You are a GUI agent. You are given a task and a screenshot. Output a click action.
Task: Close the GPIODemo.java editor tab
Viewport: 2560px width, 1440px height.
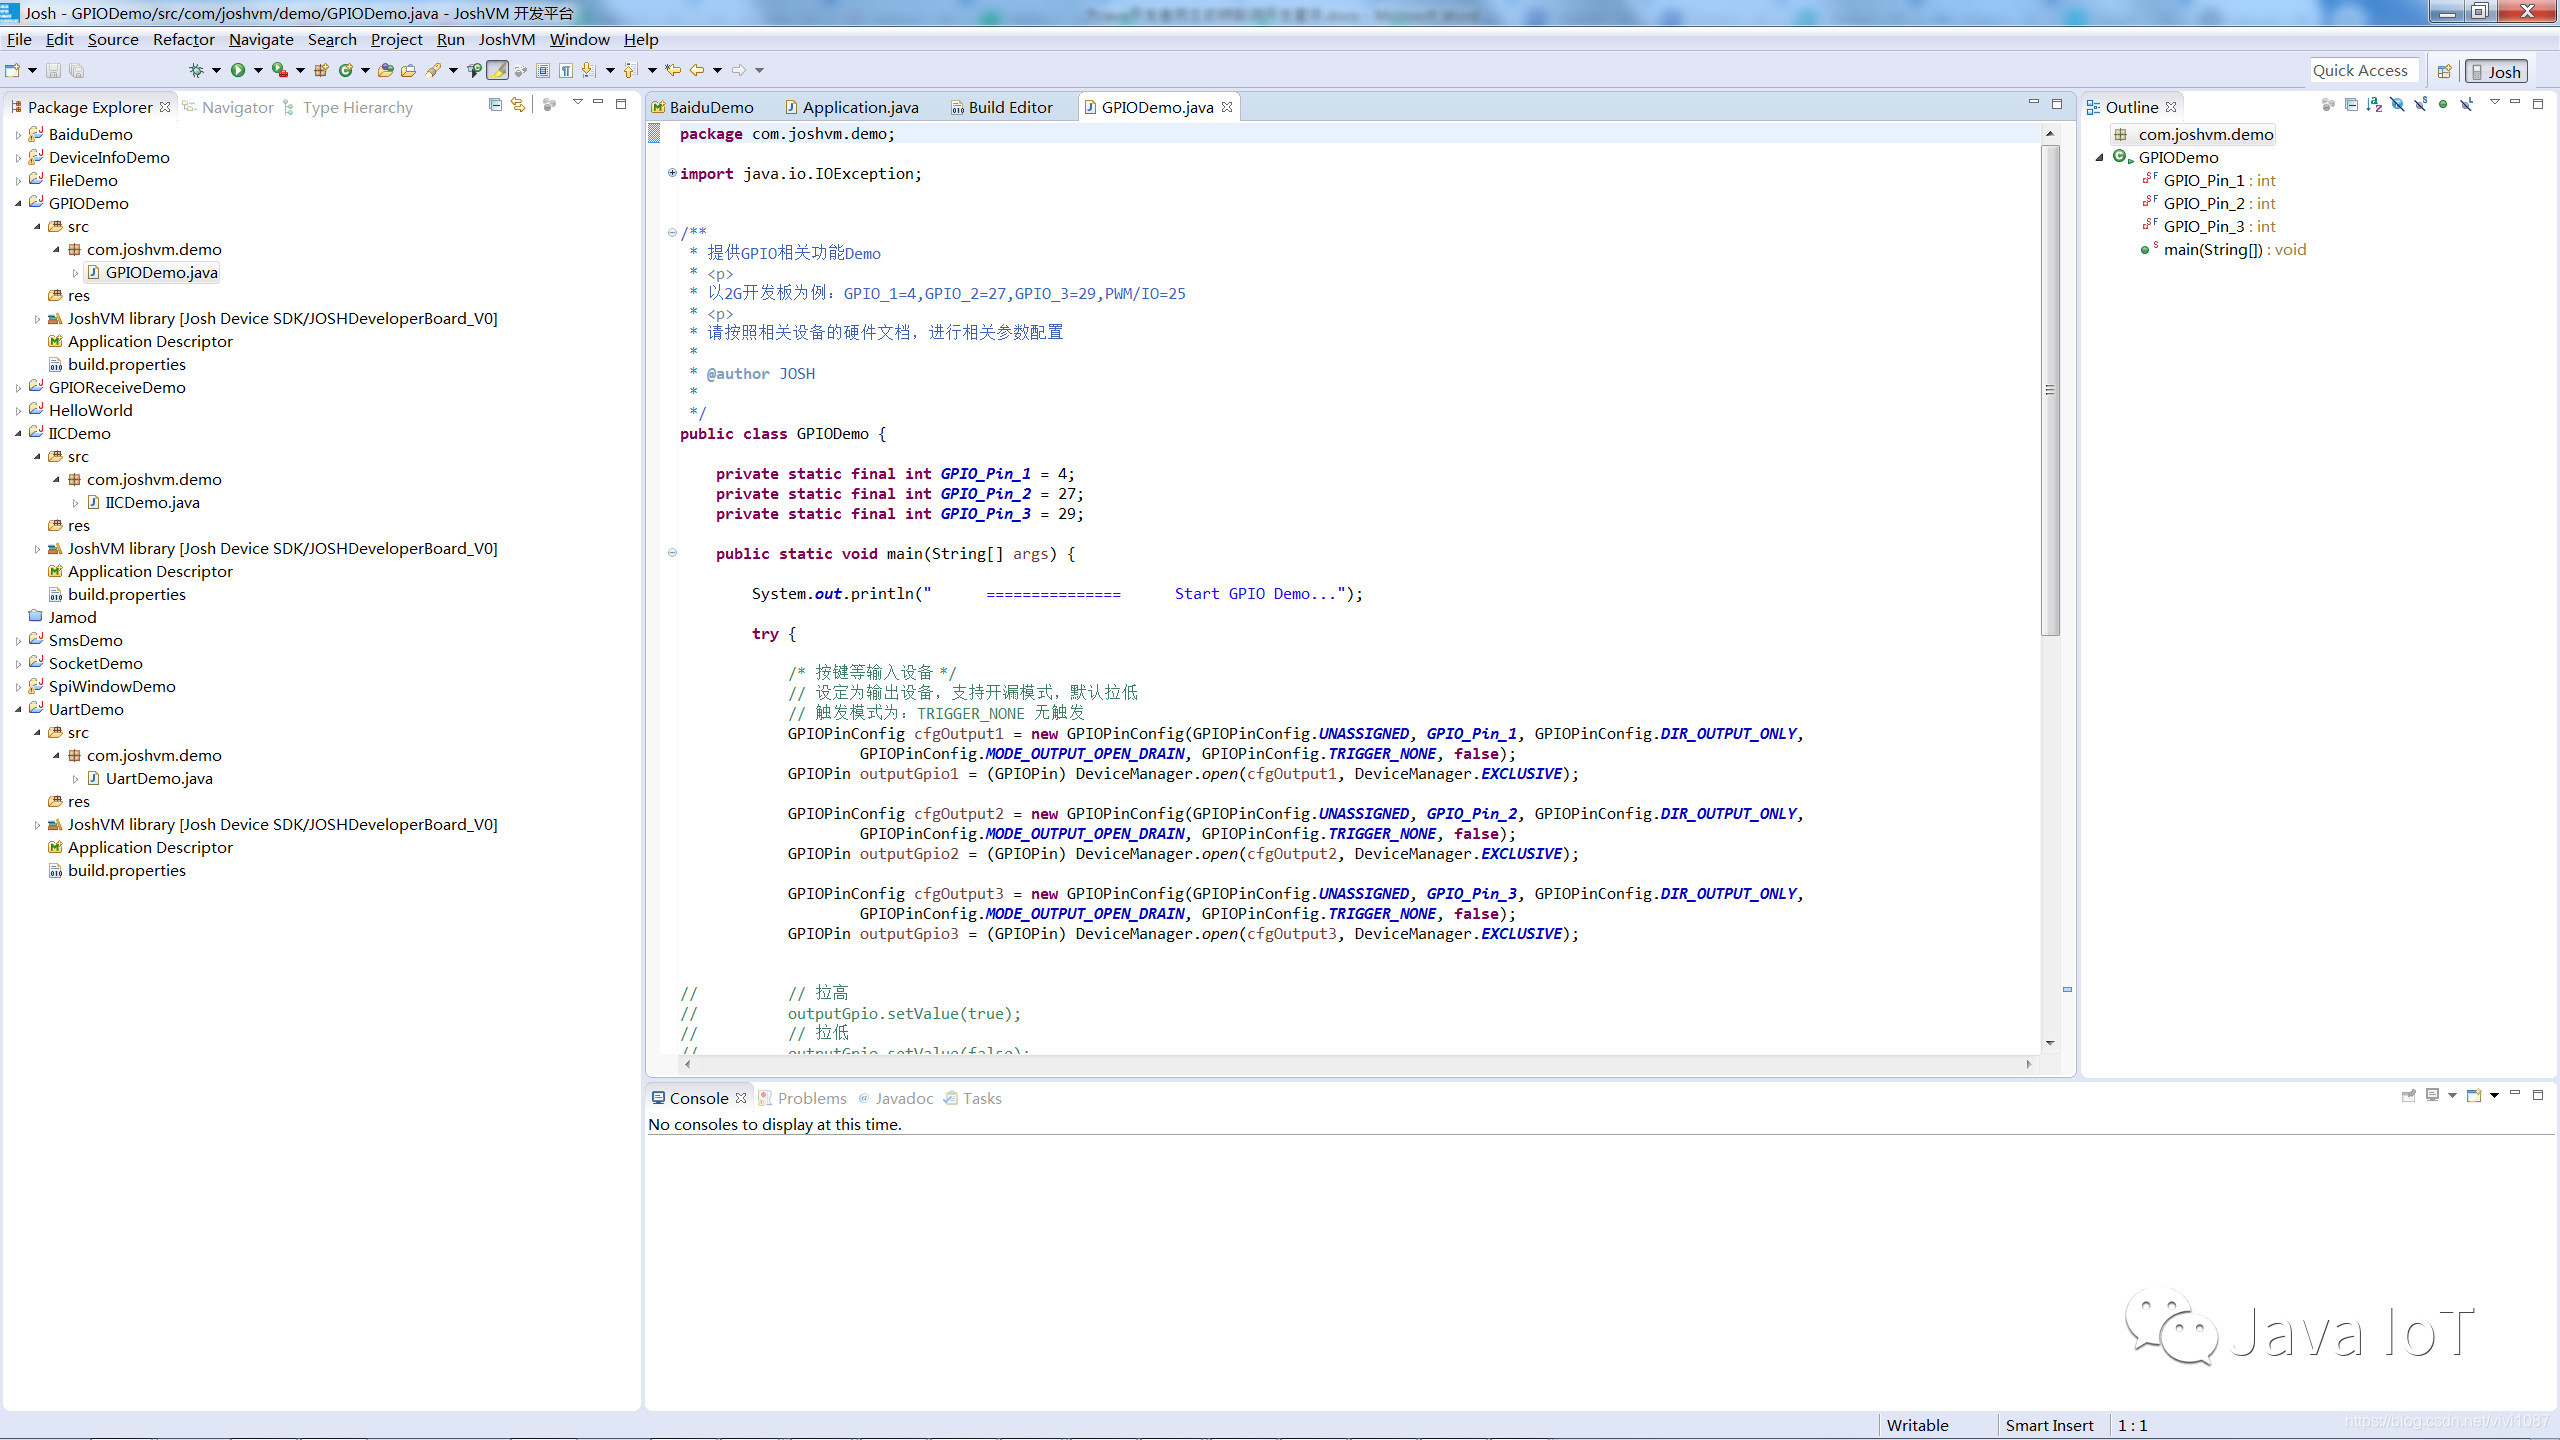point(1227,107)
